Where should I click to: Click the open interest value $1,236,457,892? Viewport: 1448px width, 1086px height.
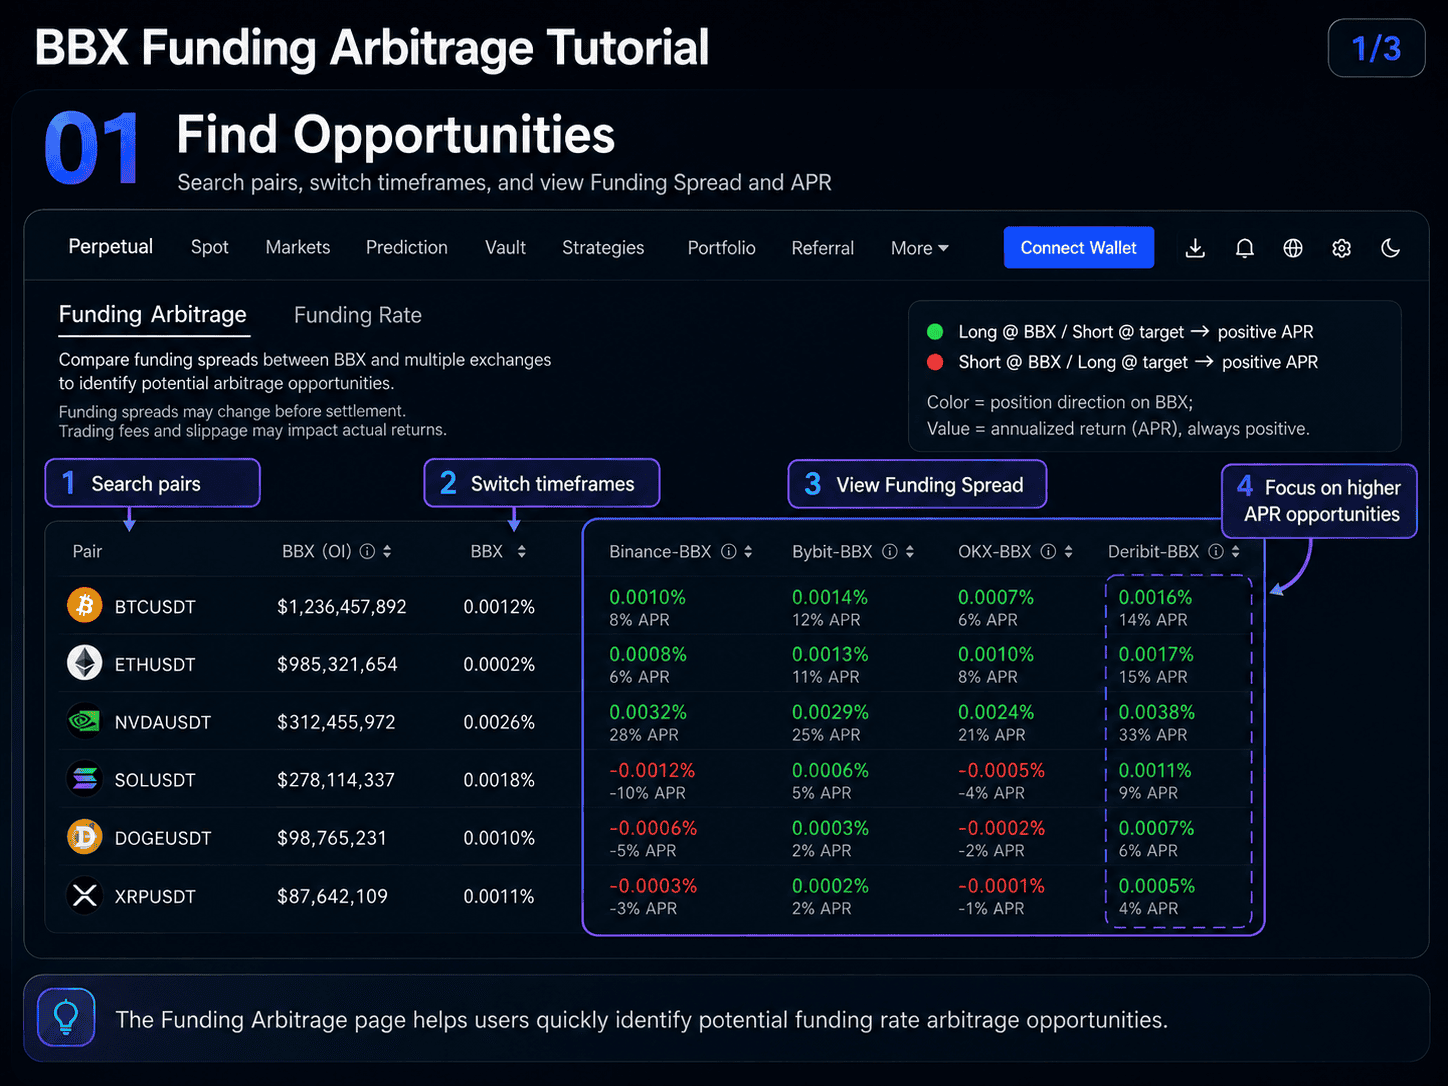coord(342,607)
